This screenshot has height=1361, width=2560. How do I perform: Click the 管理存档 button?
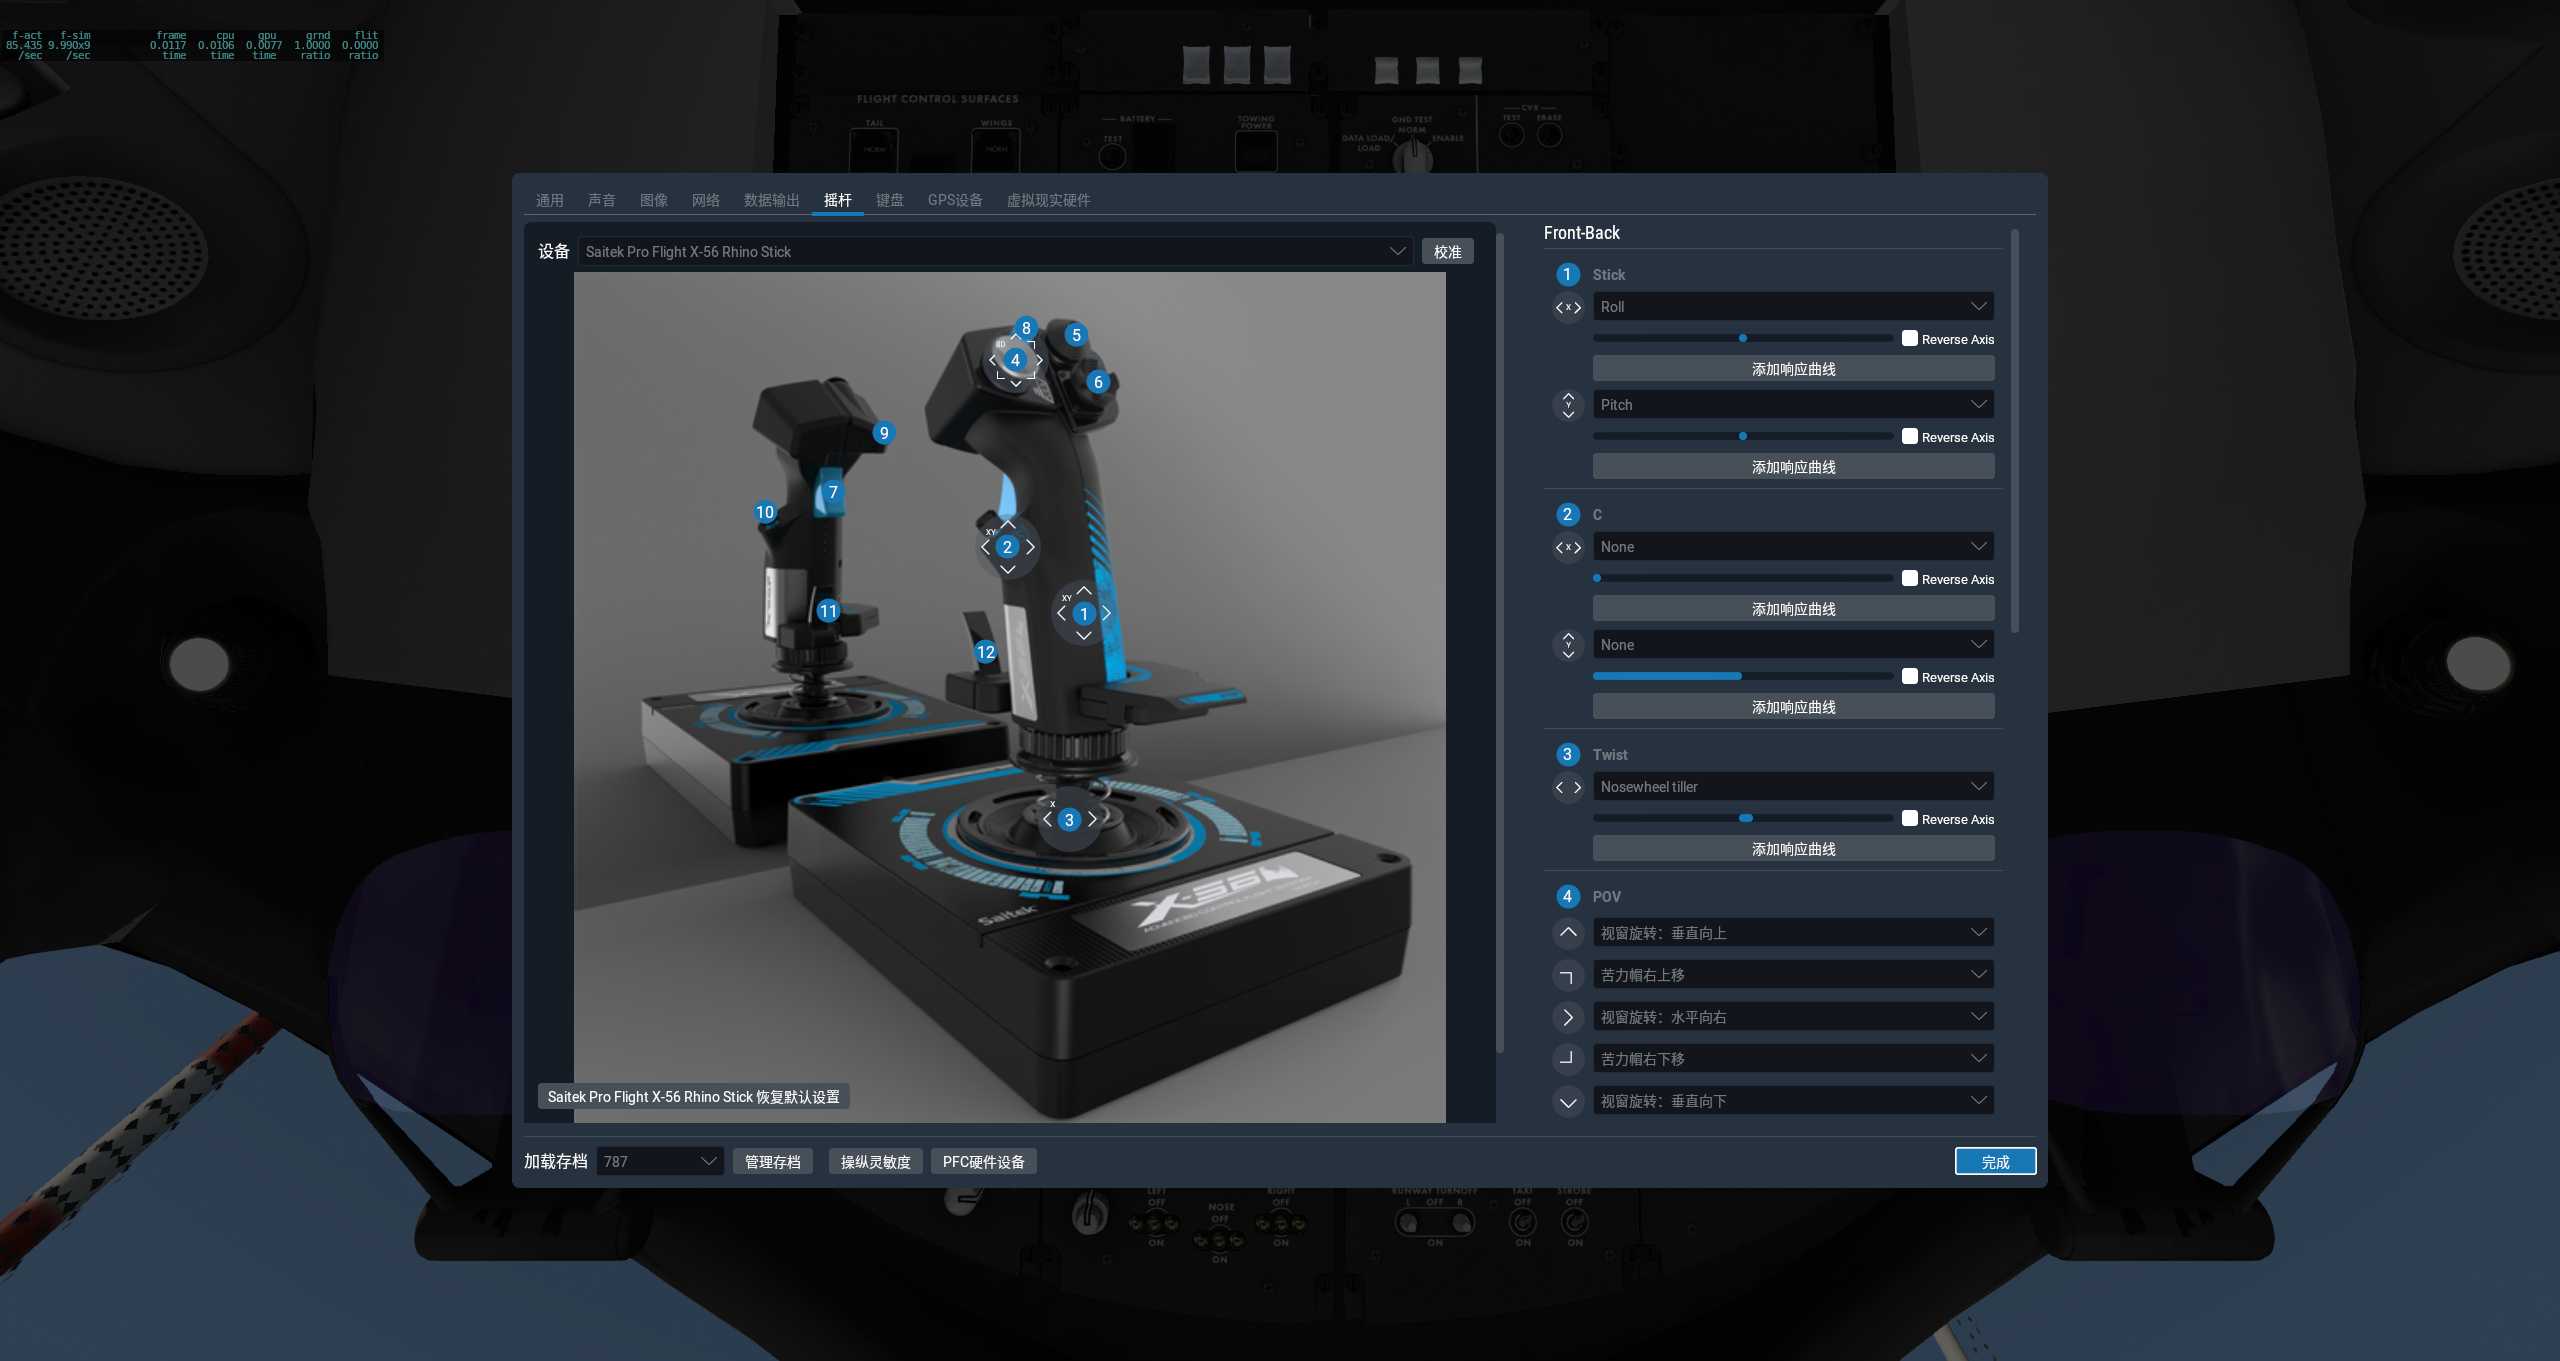[x=772, y=1162]
